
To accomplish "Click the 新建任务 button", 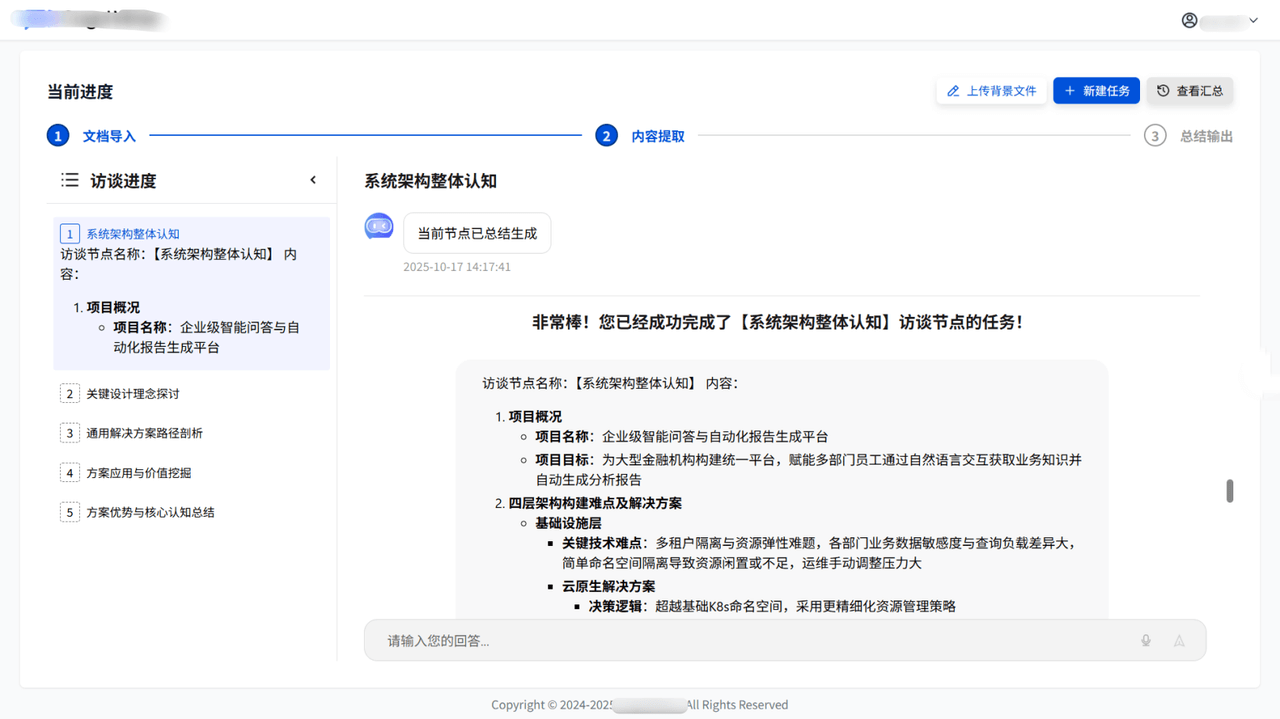I will tap(1096, 90).
